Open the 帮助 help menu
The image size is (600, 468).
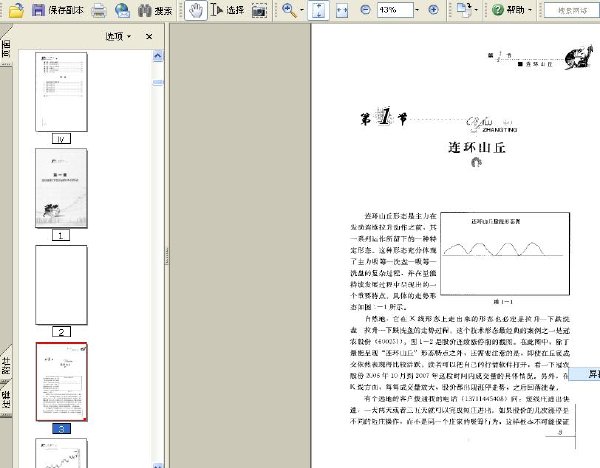(x=511, y=10)
